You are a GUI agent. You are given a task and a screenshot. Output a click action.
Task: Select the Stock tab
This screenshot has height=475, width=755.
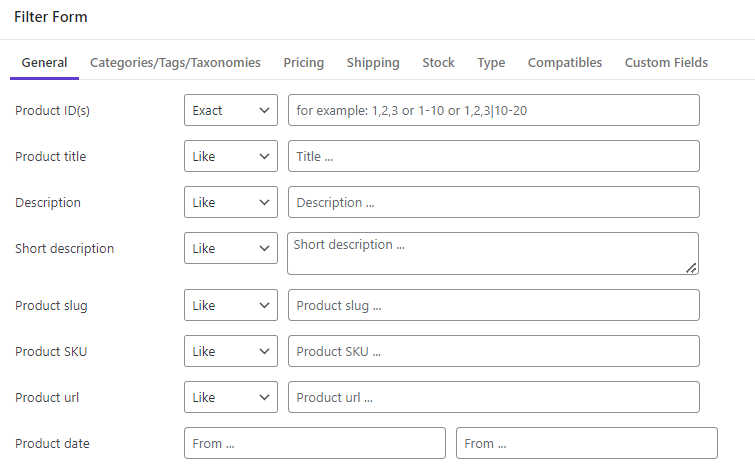click(x=438, y=63)
